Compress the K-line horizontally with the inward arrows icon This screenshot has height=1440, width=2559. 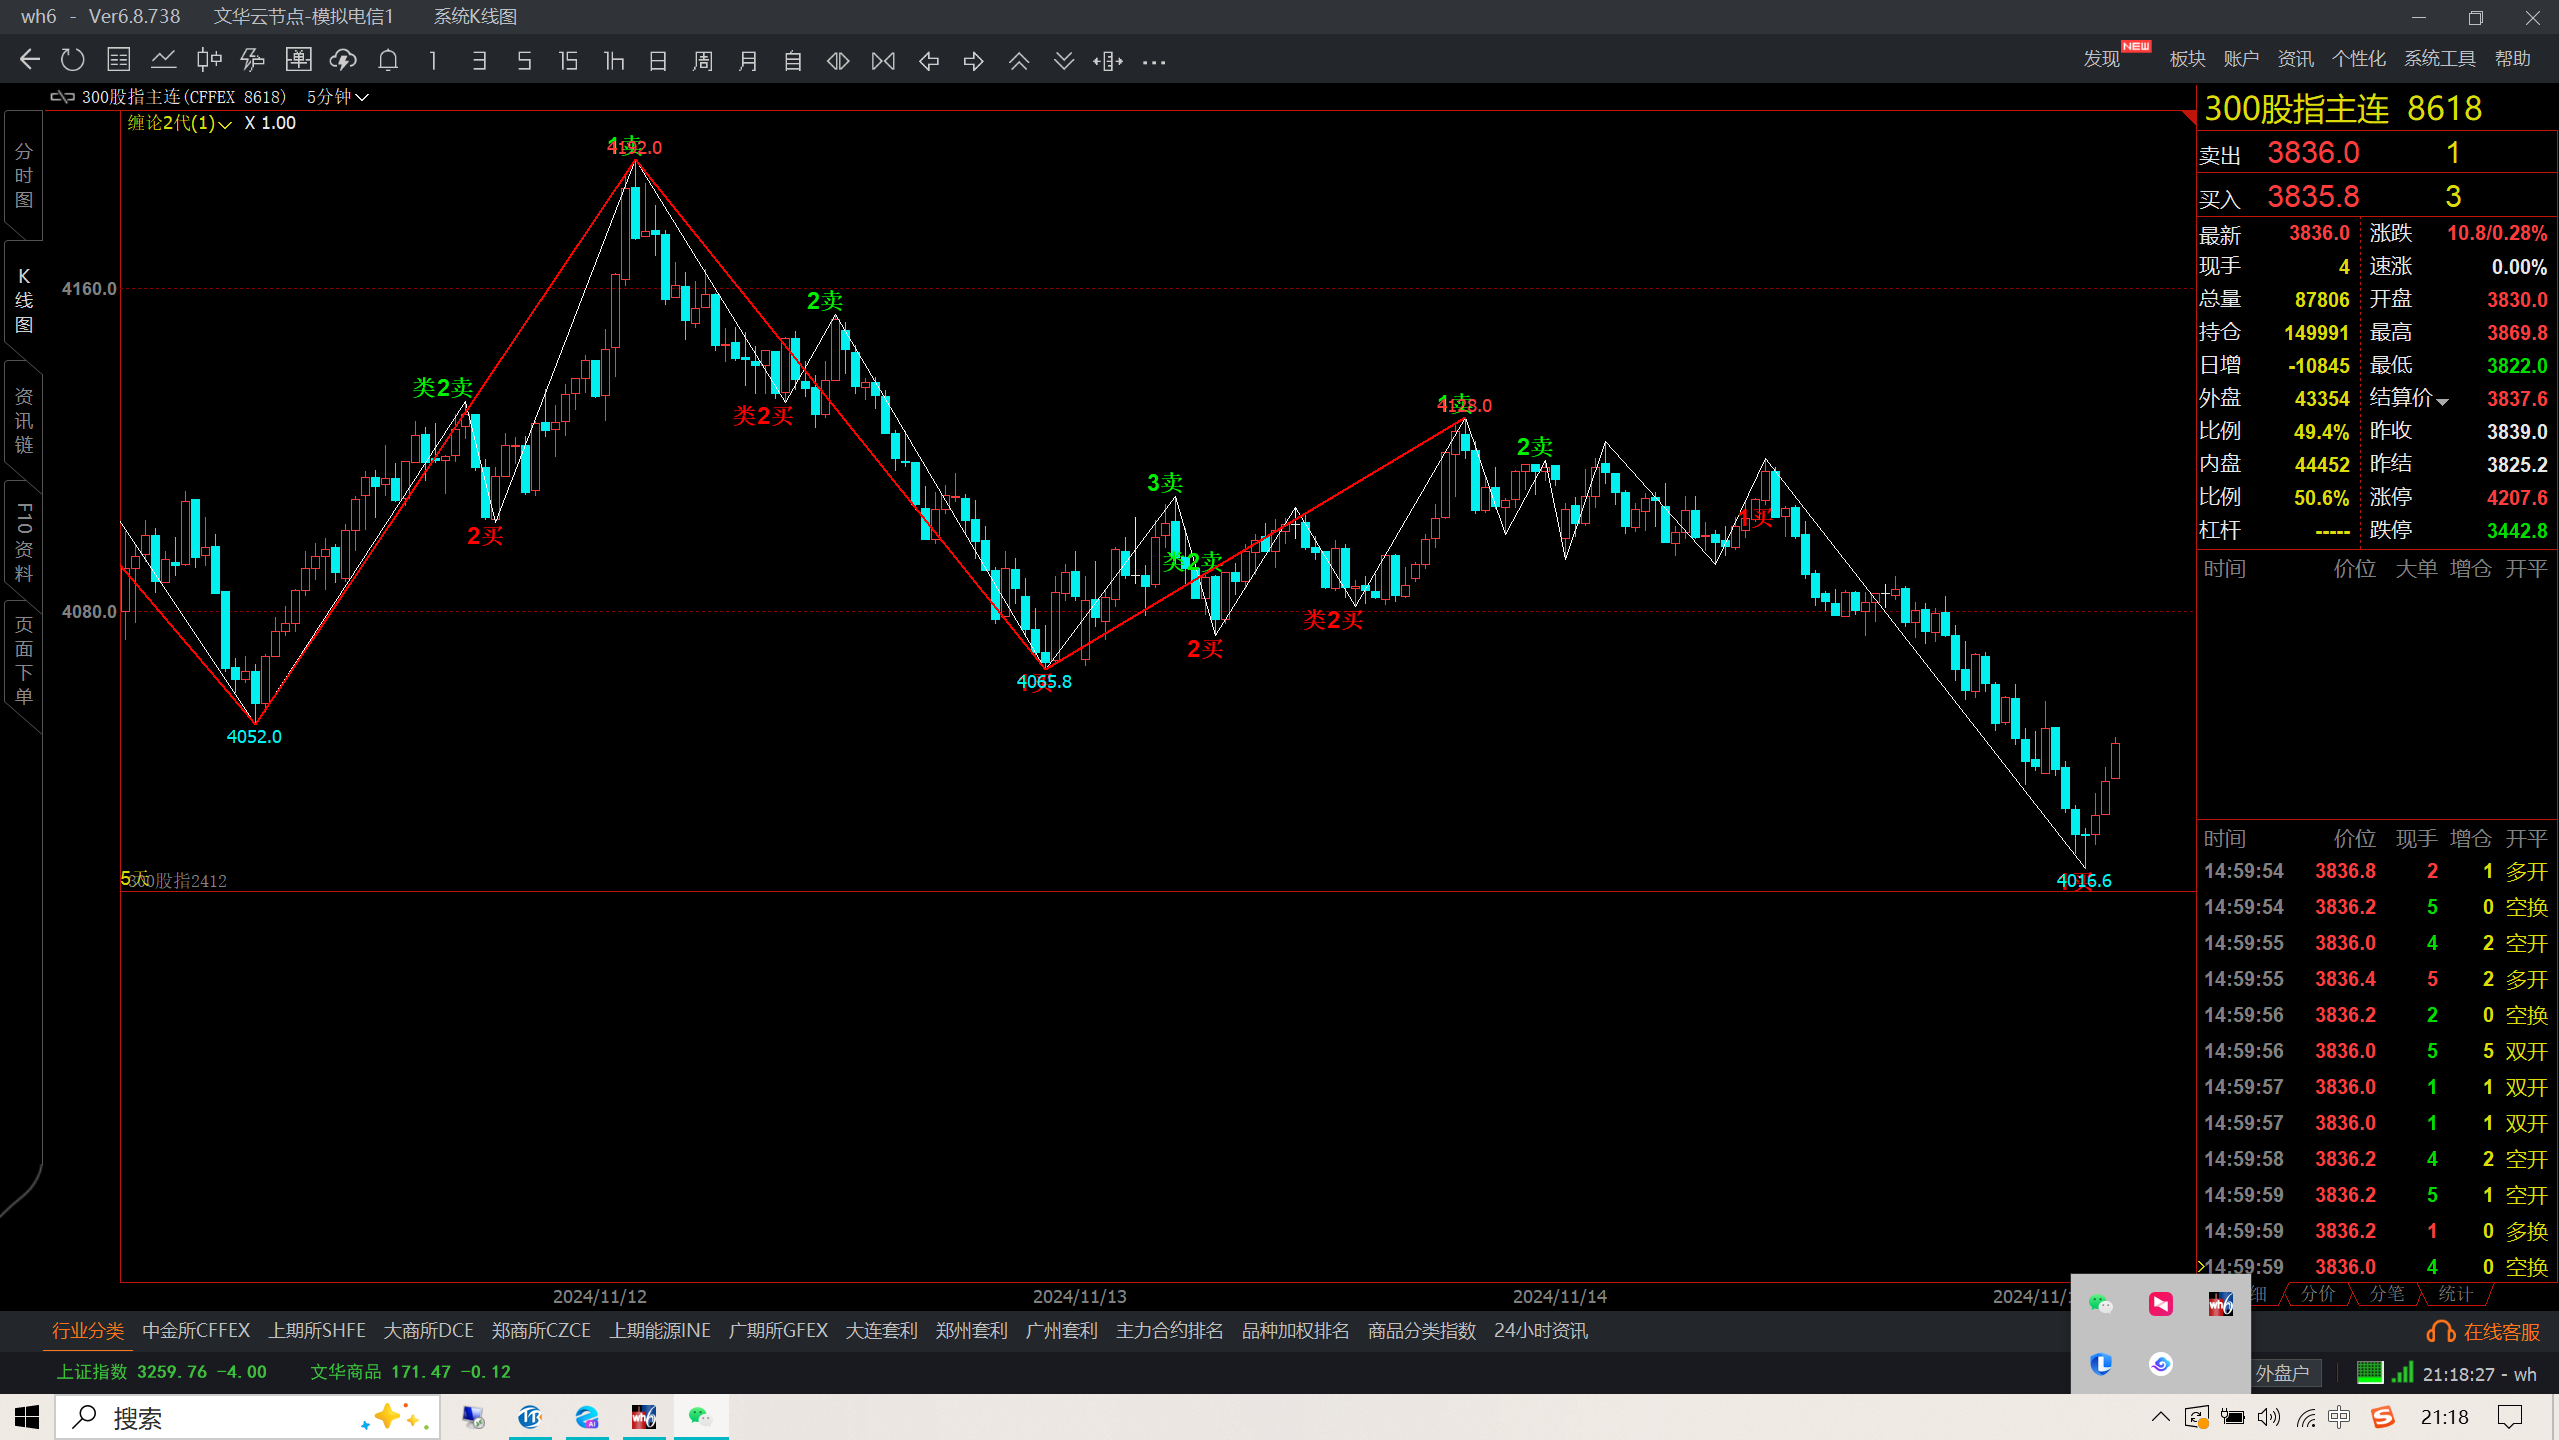pyautogui.click(x=883, y=61)
